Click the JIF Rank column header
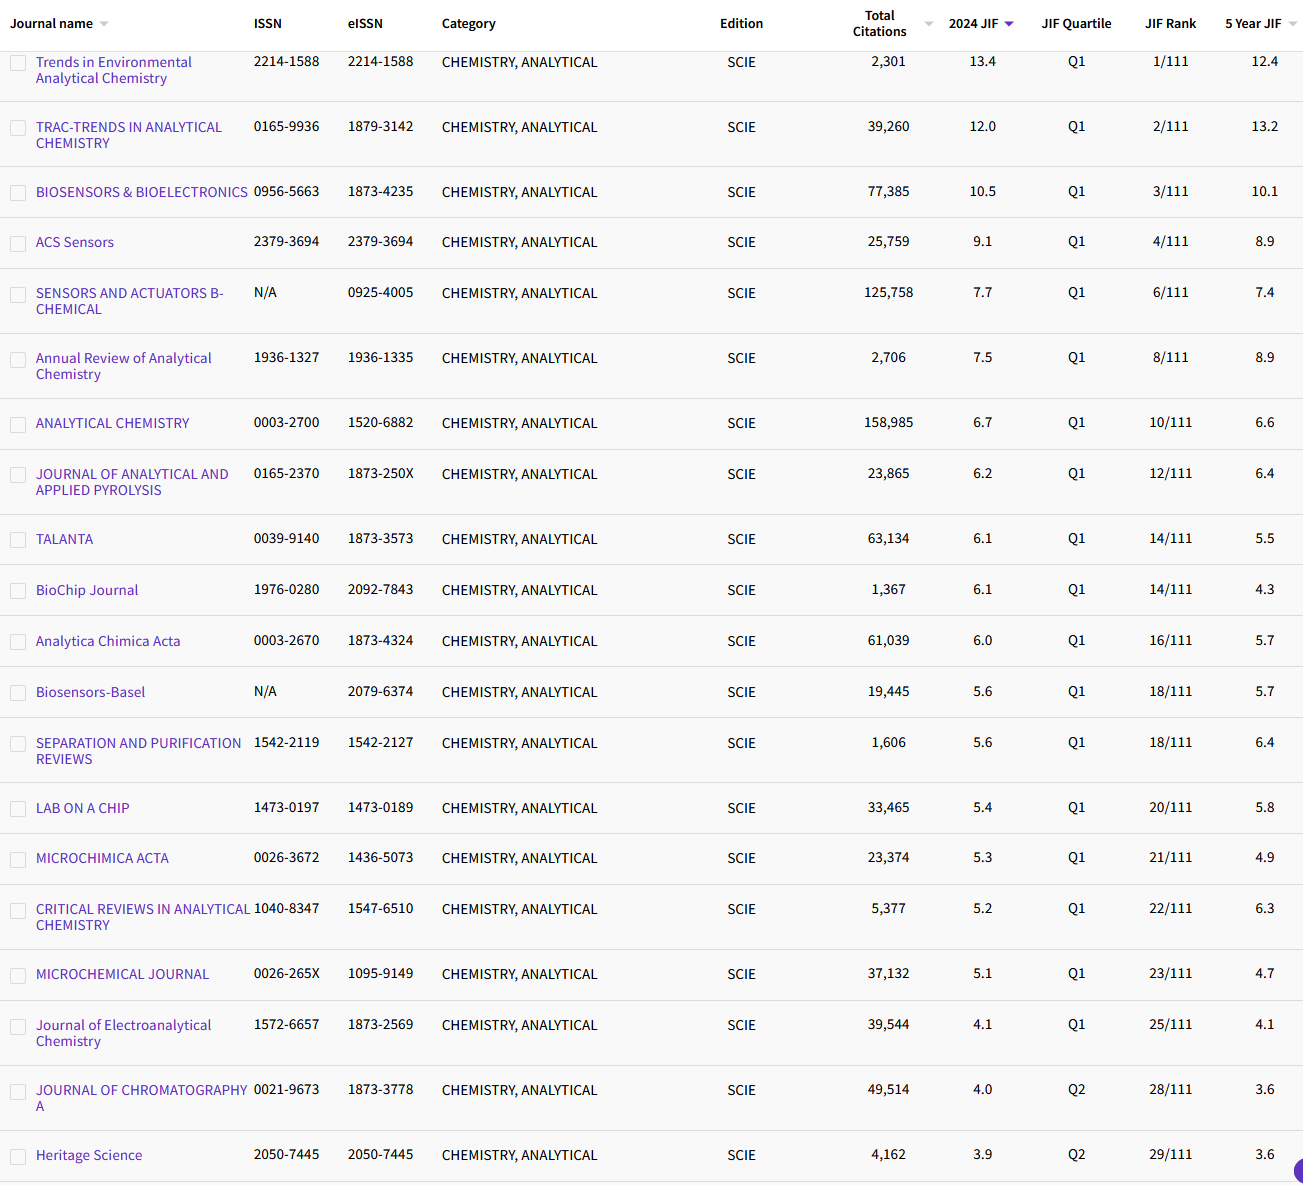Image resolution: width=1303 pixels, height=1185 pixels. [1170, 24]
